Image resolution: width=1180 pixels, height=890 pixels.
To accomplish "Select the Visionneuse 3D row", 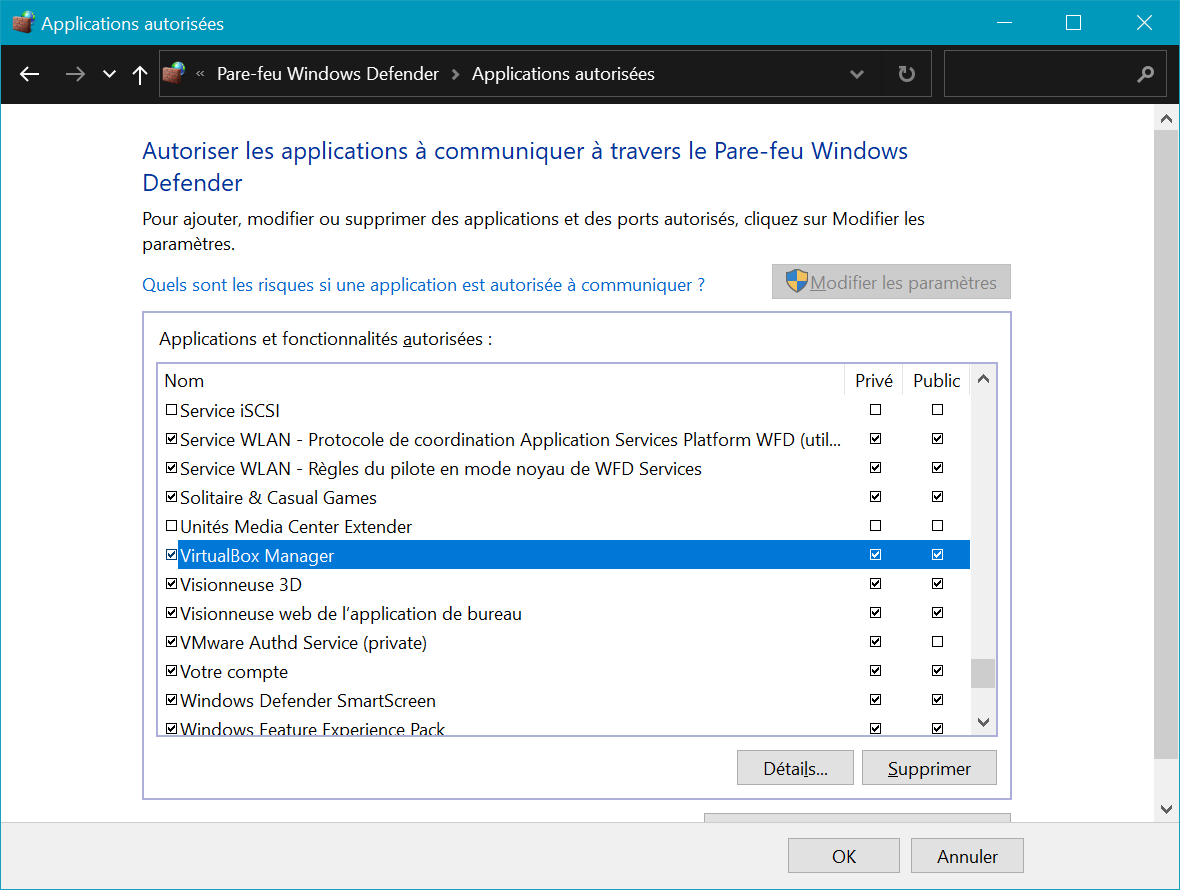I will coord(564,584).
